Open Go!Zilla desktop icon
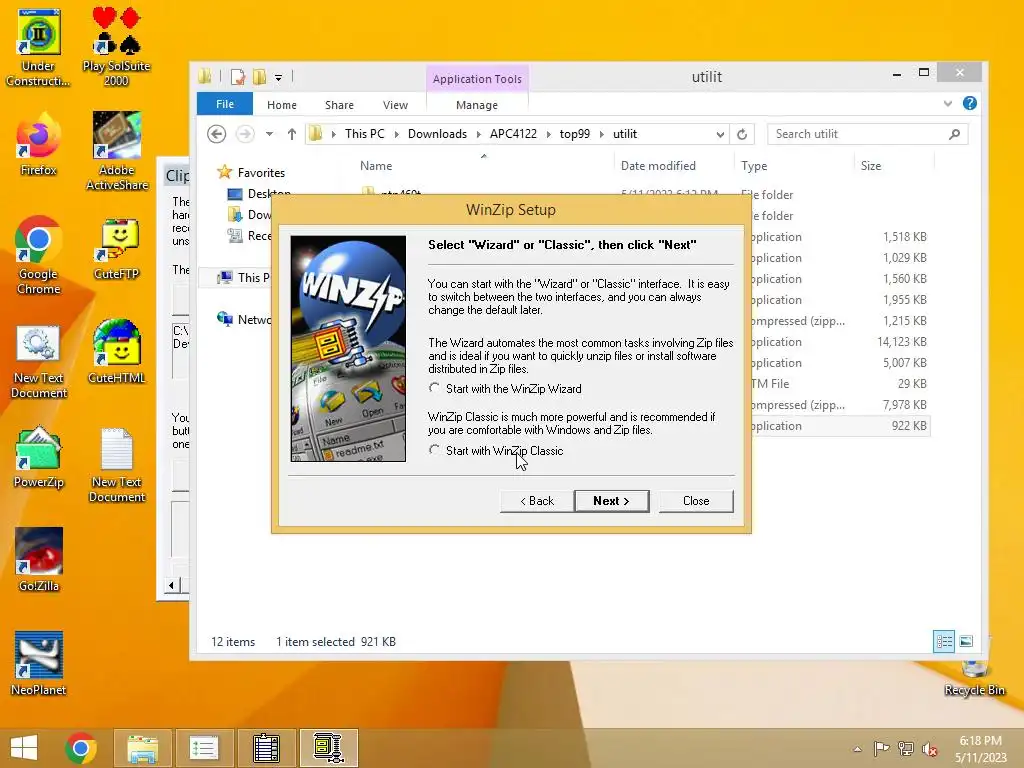Image resolution: width=1024 pixels, height=768 pixels. 39,560
